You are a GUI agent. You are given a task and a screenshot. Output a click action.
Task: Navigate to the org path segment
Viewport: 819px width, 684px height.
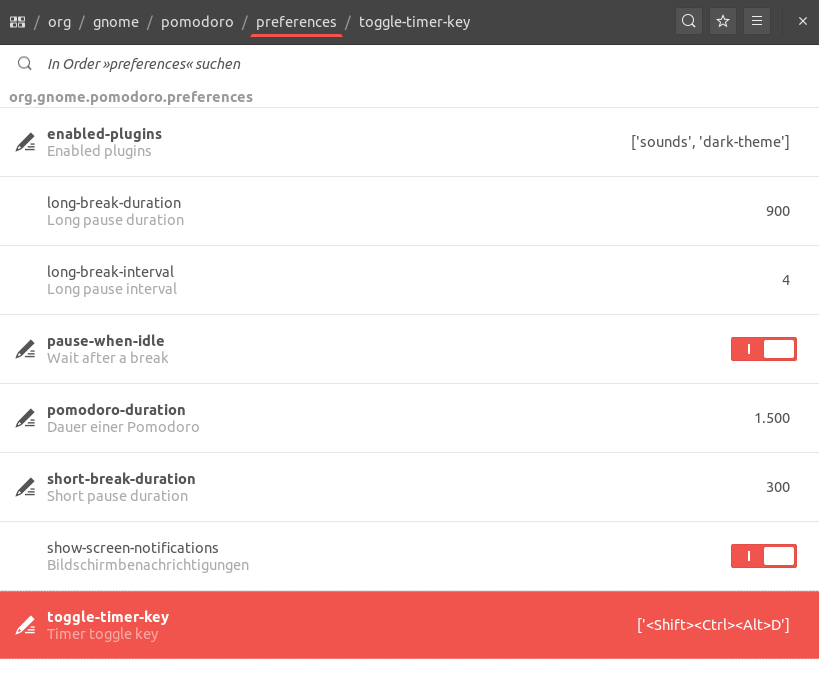tap(60, 22)
